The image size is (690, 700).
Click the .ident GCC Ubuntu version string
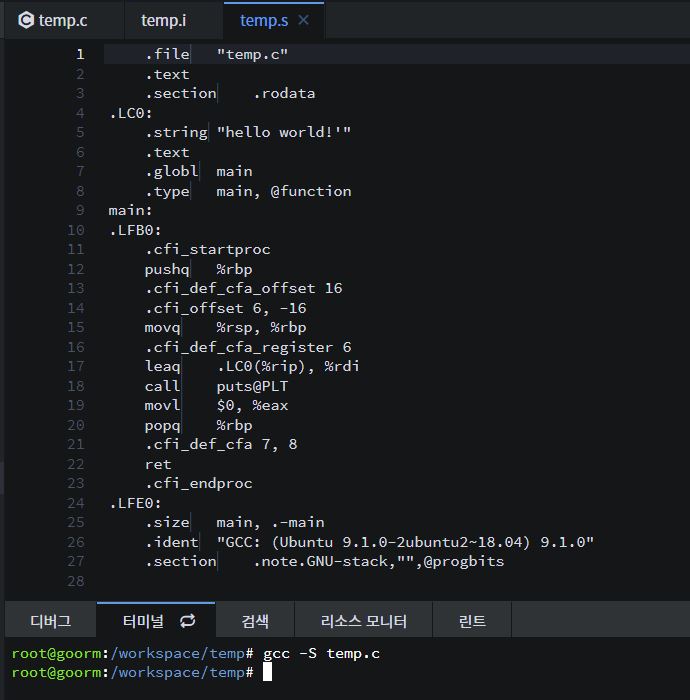tap(405, 542)
